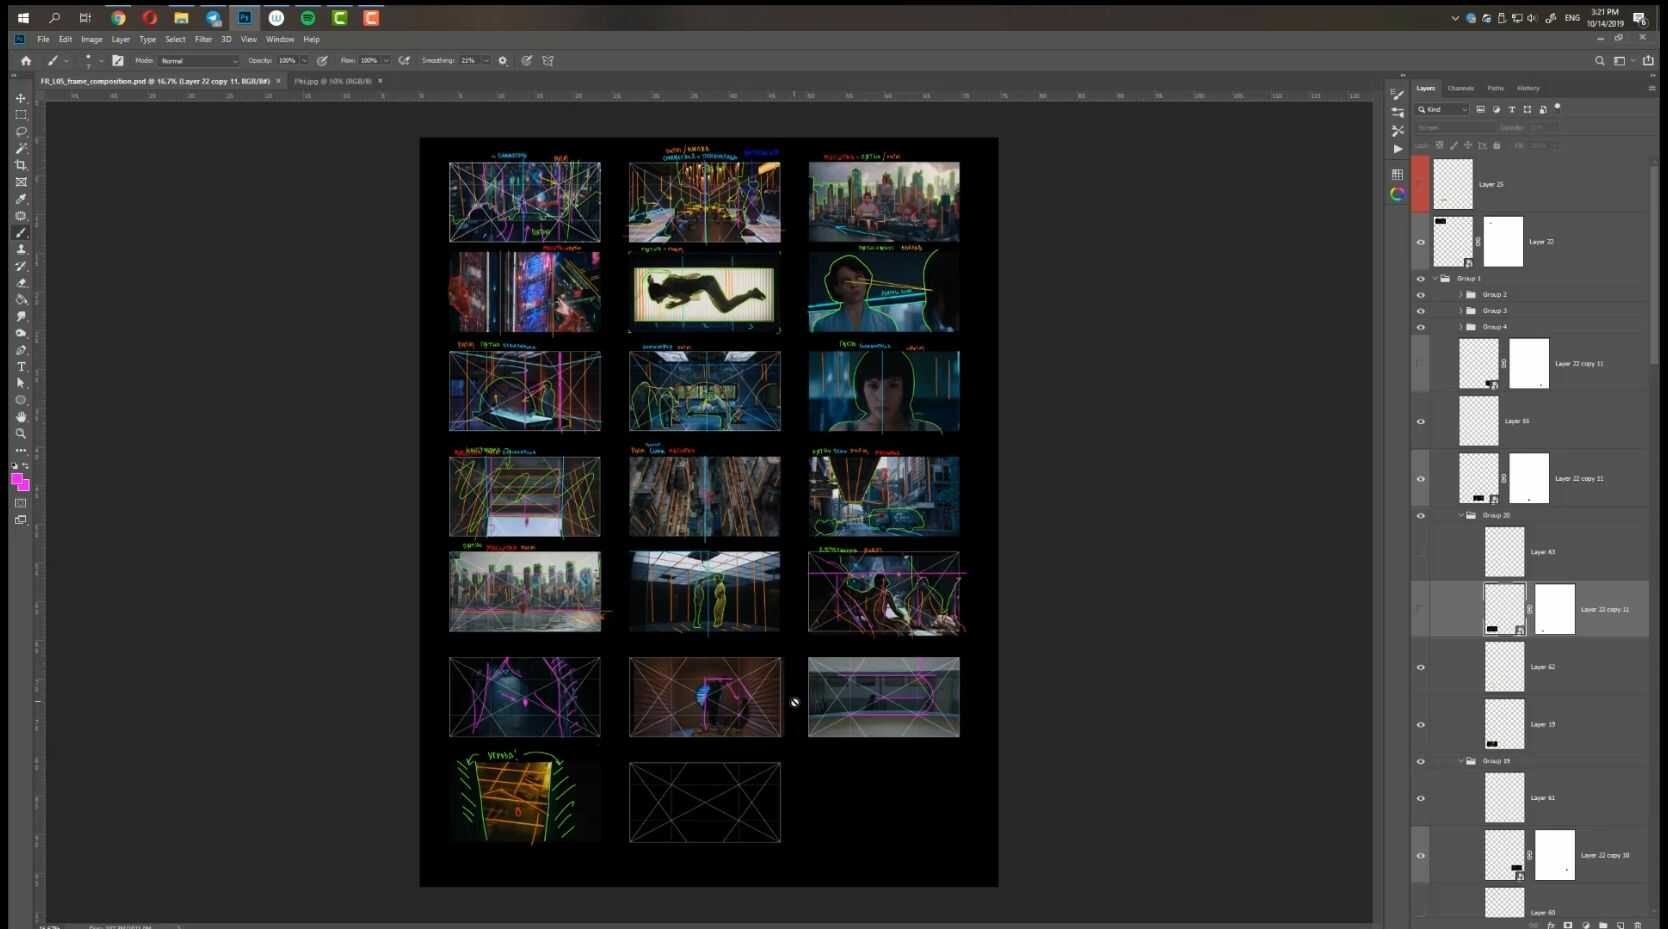The width and height of the screenshot is (1668, 929).
Task: Select the Brush tool in toolbox
Action: pyautogui.click(x=20, y=233)
